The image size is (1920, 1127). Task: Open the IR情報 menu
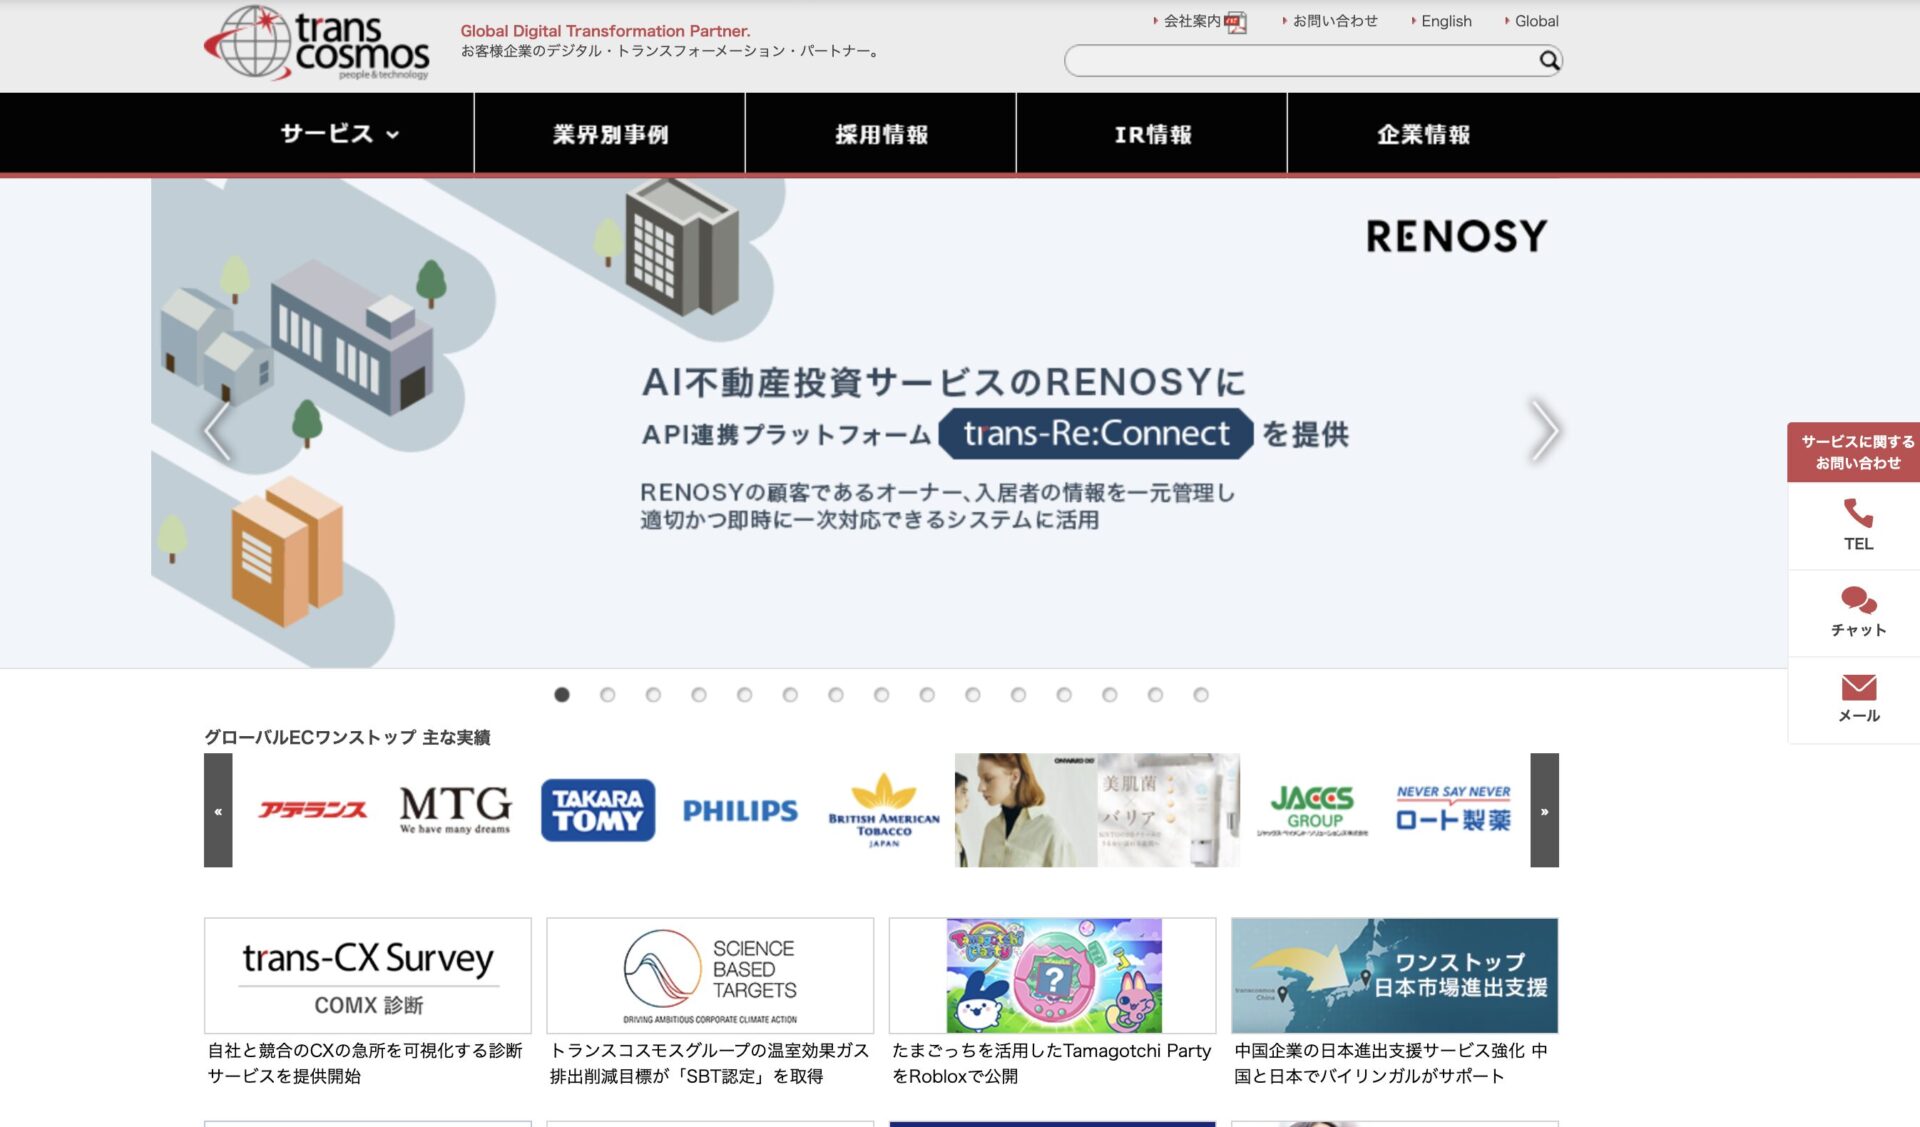click(x=1152, y=133)
